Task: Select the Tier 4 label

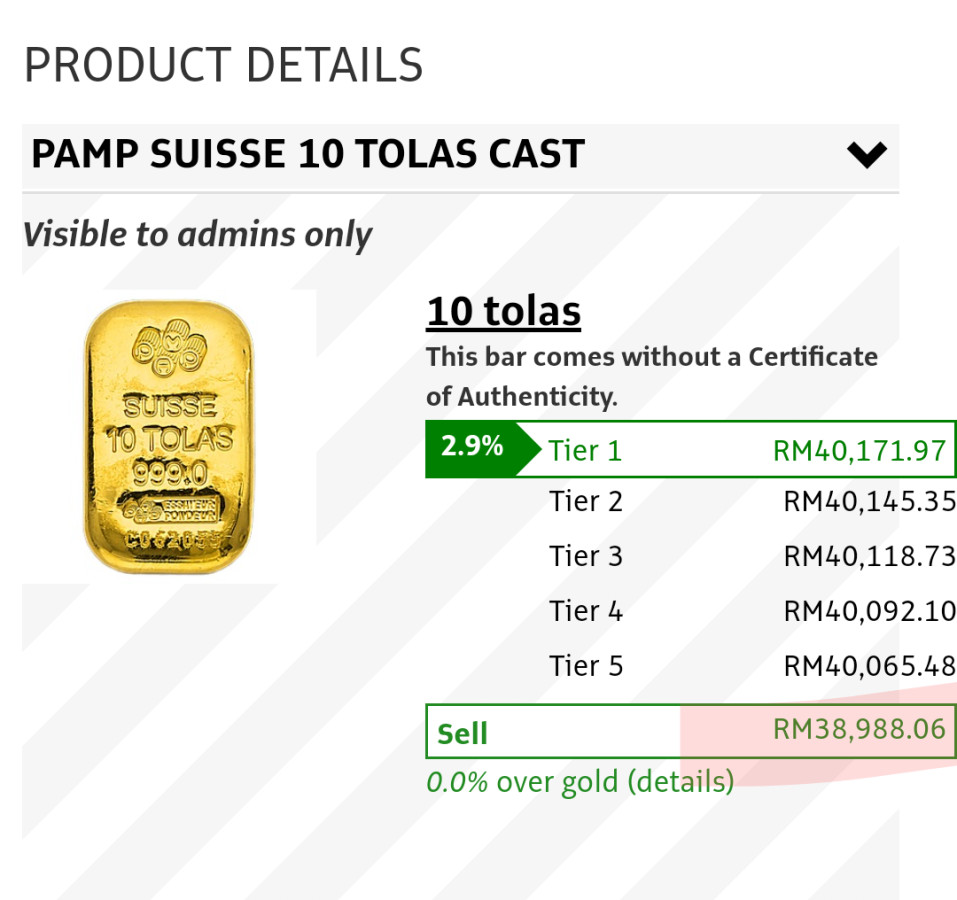Action: pyautogui.click(x=585, y=610)
